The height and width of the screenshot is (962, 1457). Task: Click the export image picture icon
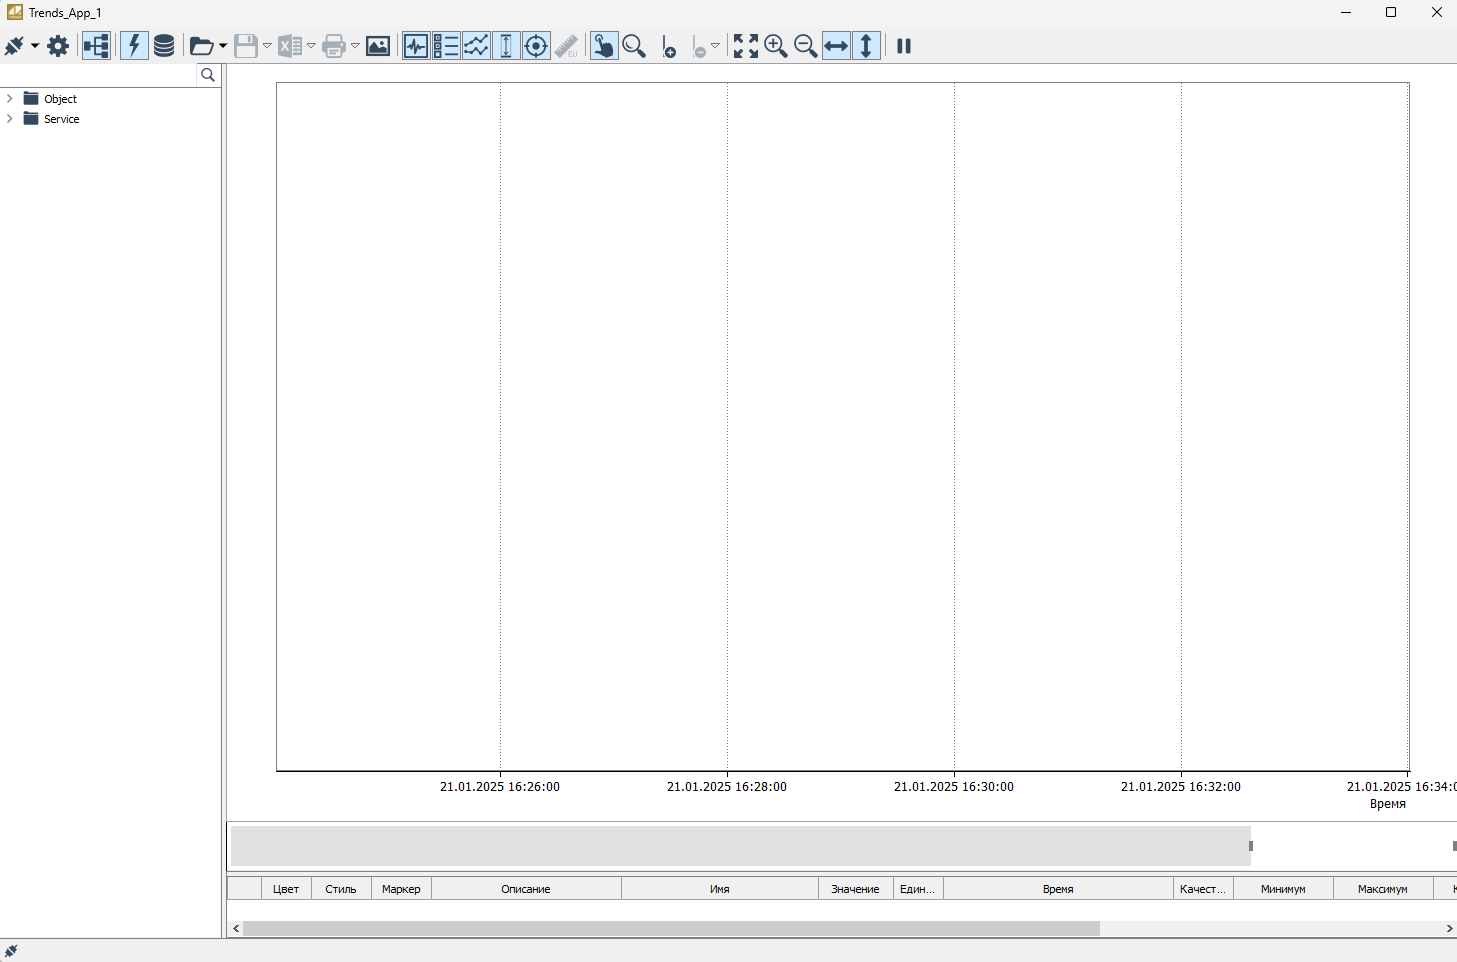(x=378, y=46)
